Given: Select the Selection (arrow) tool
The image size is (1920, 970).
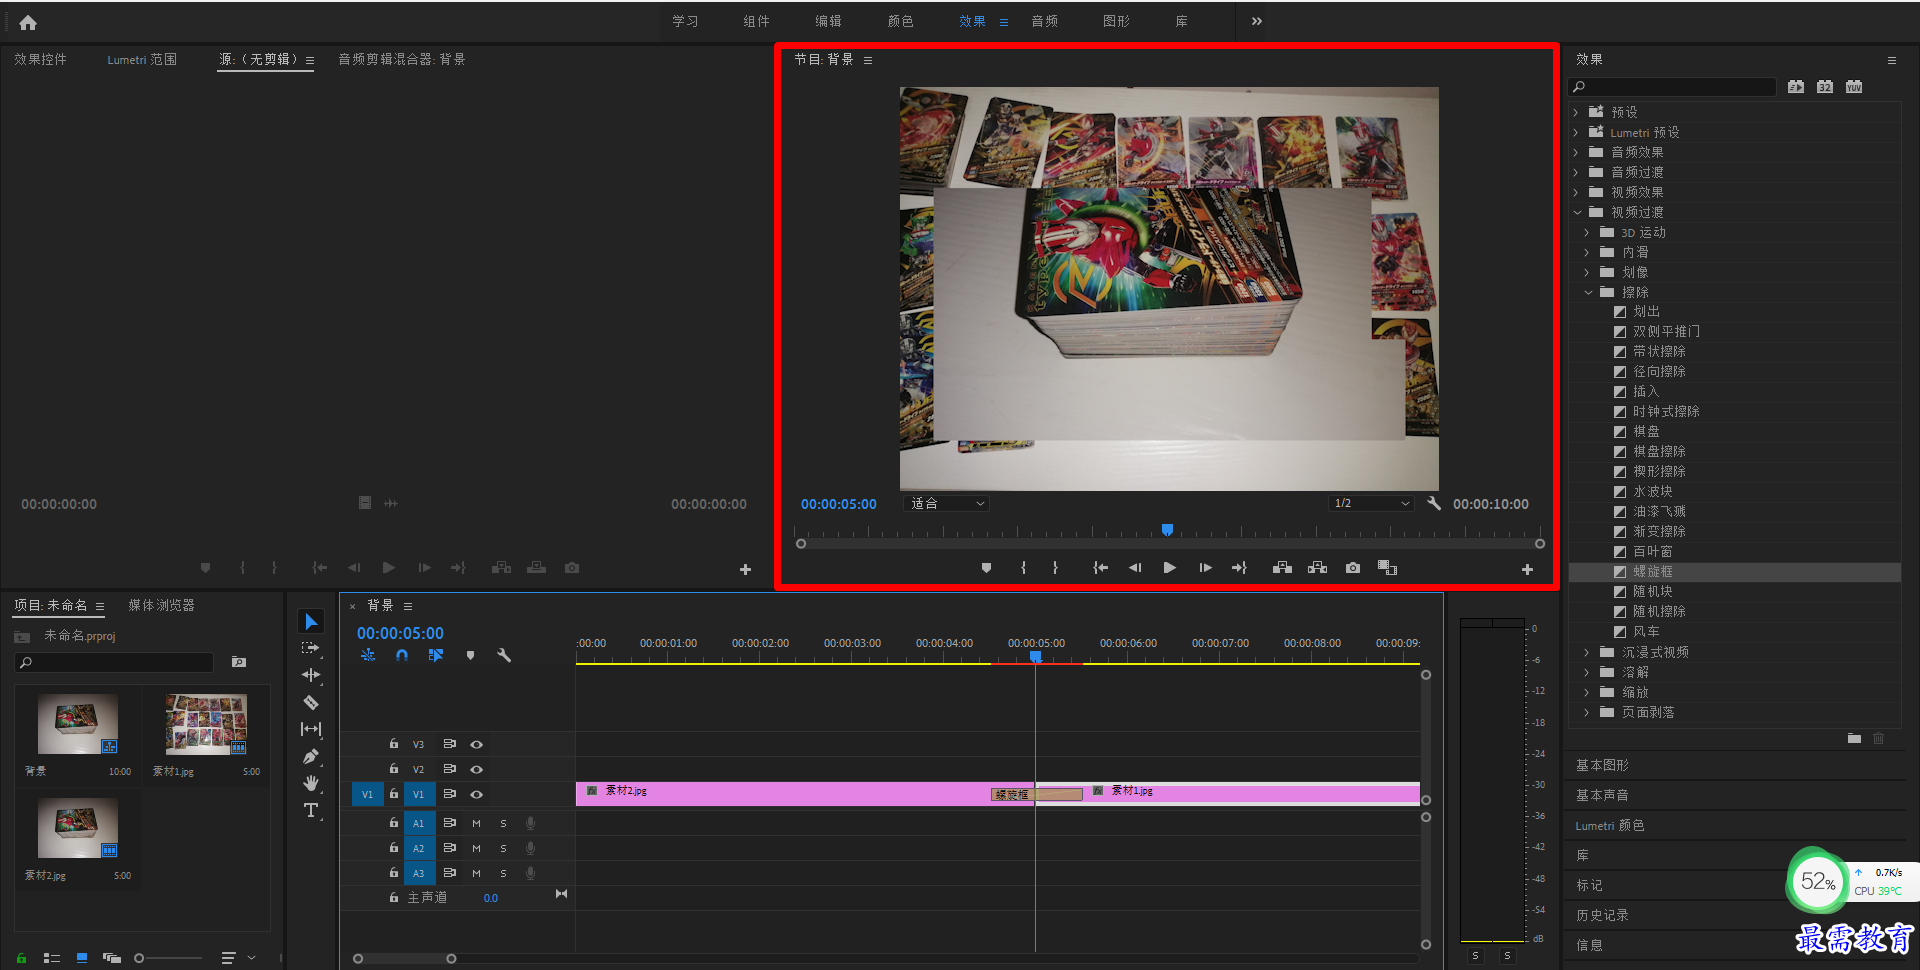Looking at the screenshot, I should tap(311, 622).
